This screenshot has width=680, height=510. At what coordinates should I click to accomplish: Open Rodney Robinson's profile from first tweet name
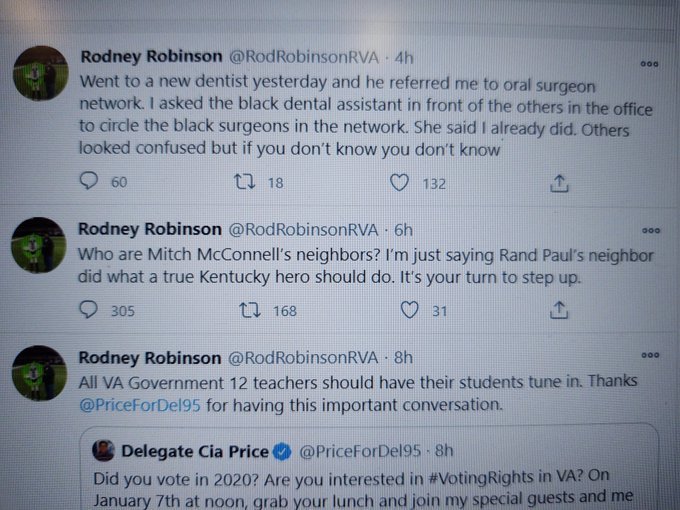(x=151, y=56)
